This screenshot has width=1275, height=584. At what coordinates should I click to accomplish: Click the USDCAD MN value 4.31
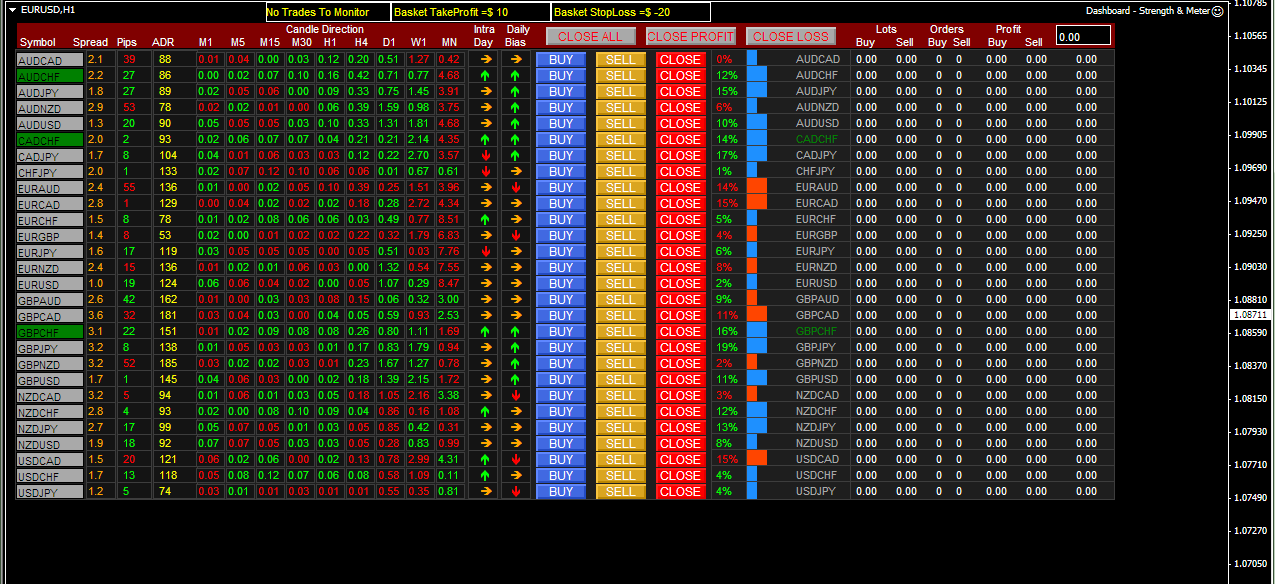point(449,459)
